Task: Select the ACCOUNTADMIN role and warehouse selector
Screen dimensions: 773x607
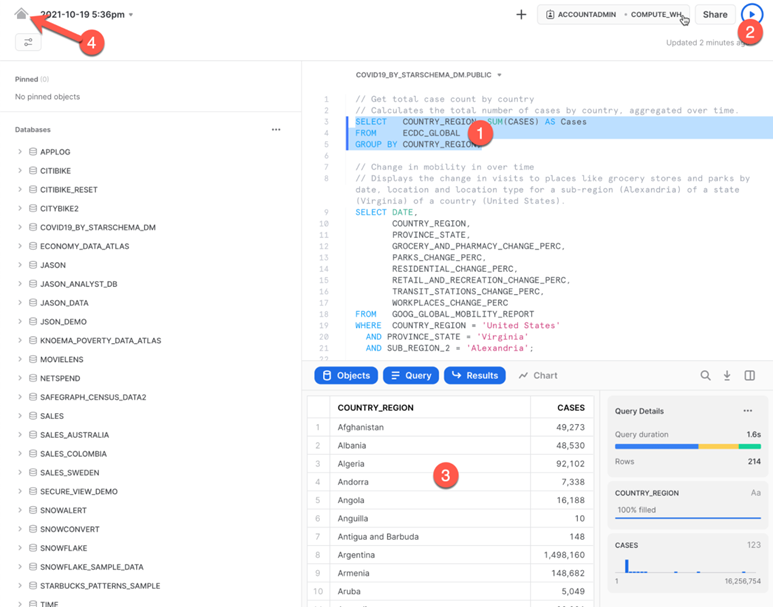Action: point(614,15)
